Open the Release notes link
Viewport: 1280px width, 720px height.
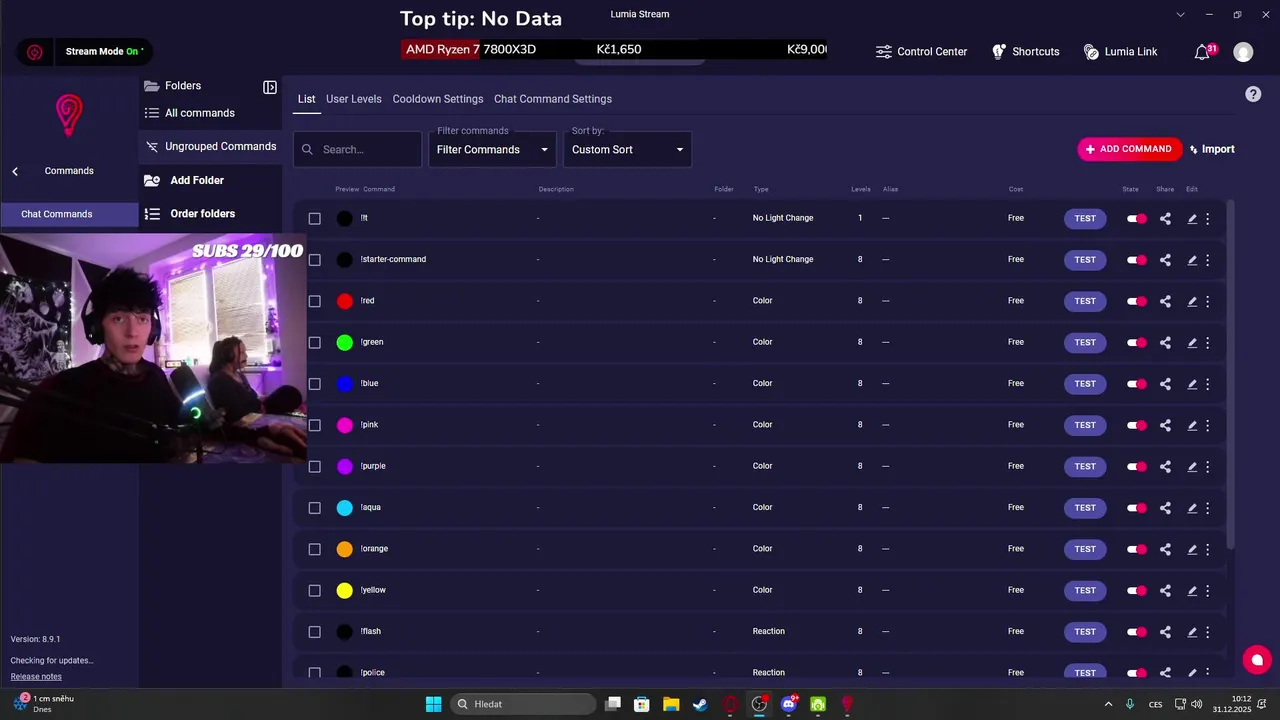click(x=36, y=677)
